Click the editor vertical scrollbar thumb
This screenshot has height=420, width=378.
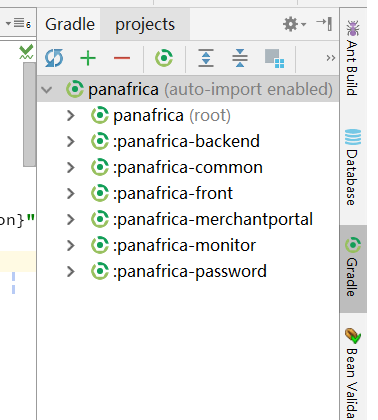(29, 114)
